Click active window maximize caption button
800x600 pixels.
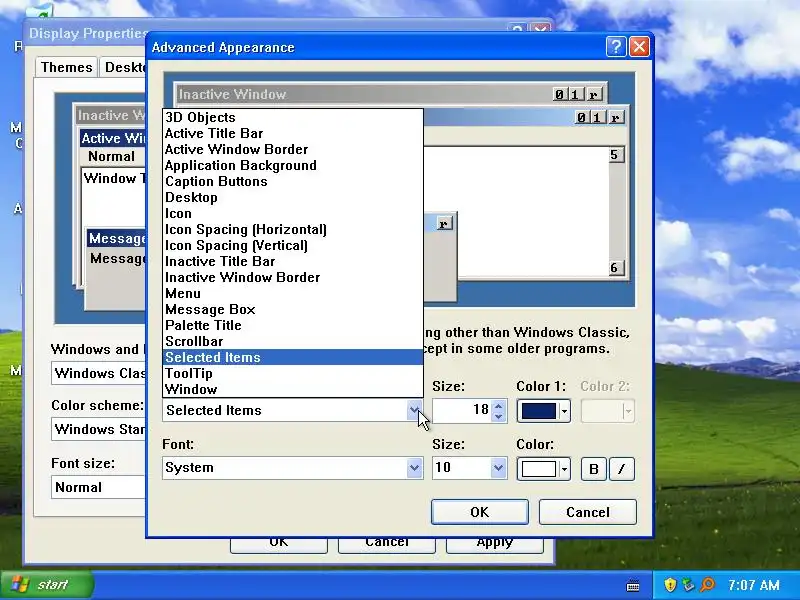[597, 117]
